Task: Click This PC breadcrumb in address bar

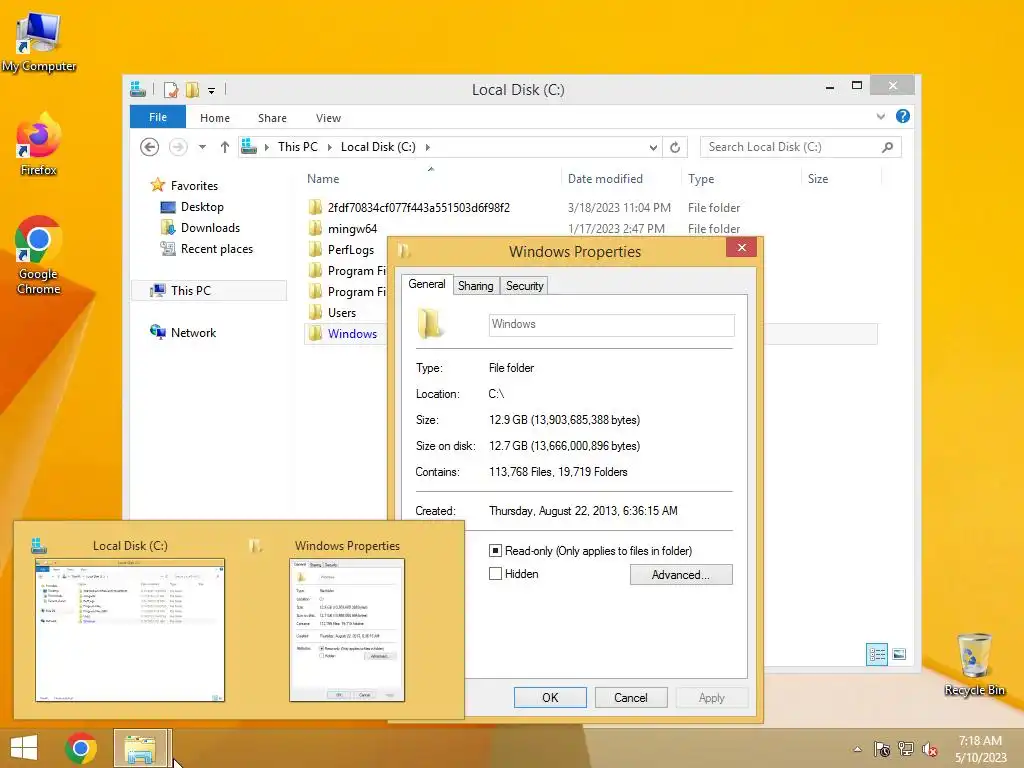Action: [298, 147]
